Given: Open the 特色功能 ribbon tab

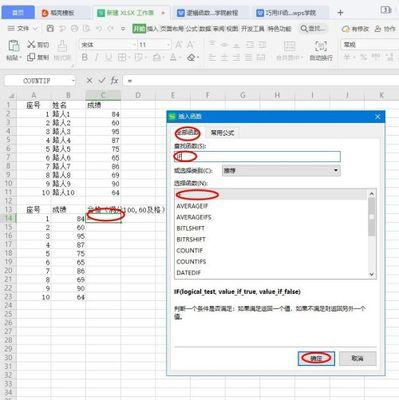Looking at the screenshot, I should point(279,29).
